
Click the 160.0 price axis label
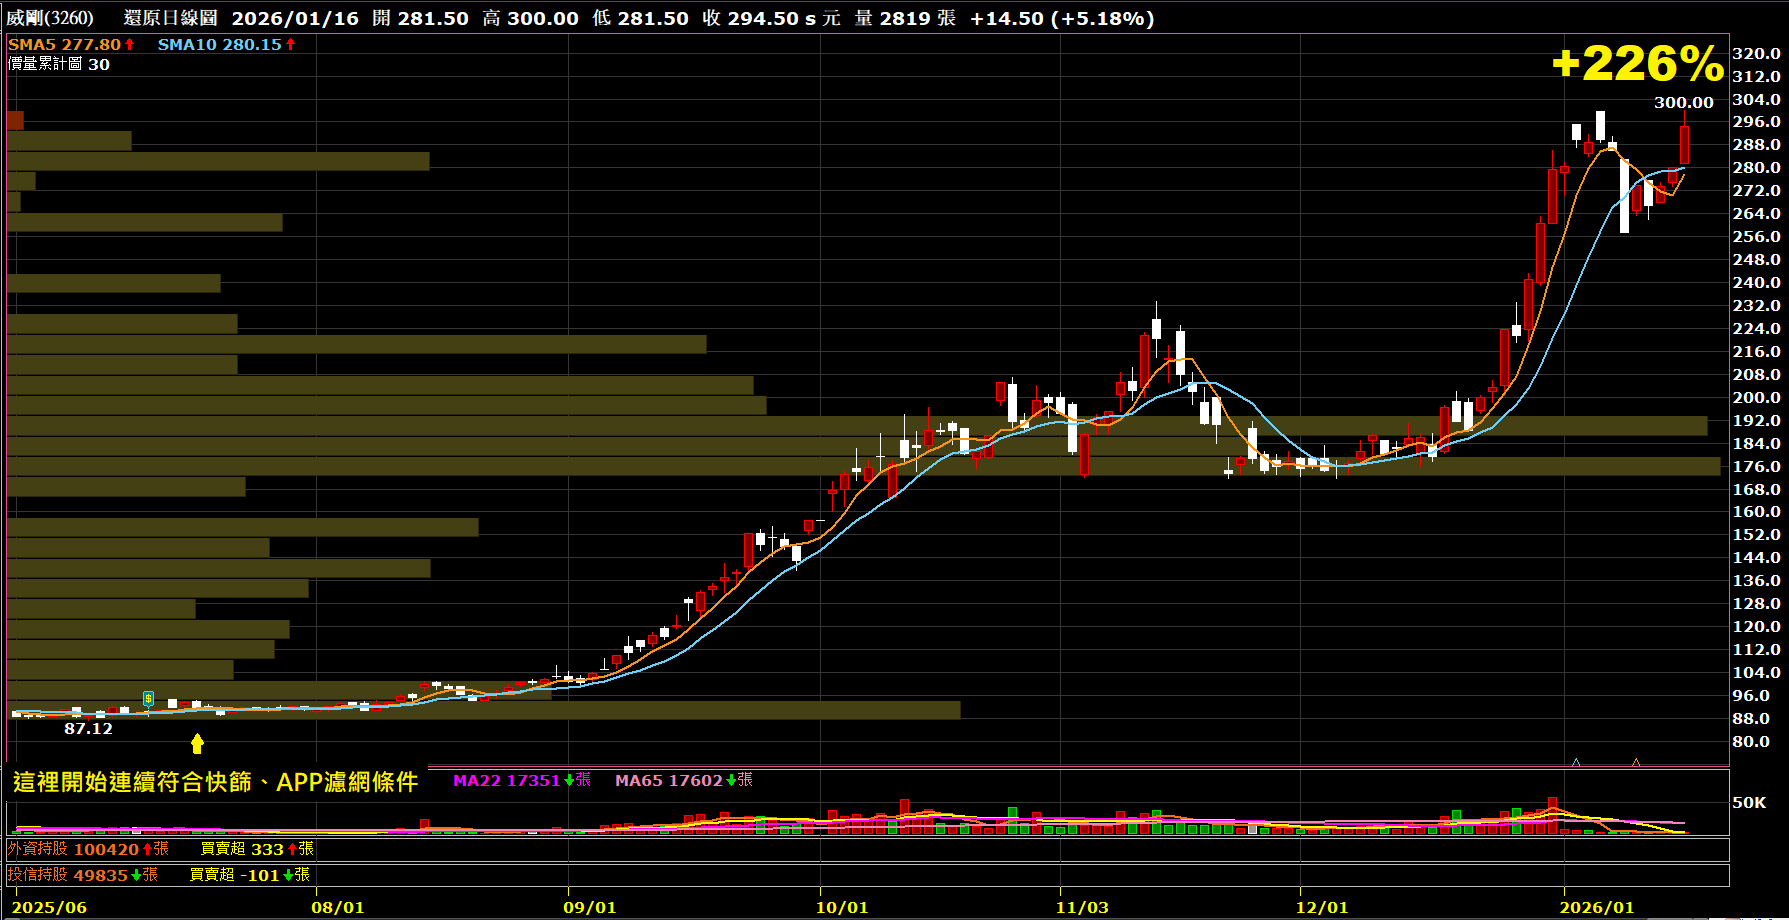1757,511
